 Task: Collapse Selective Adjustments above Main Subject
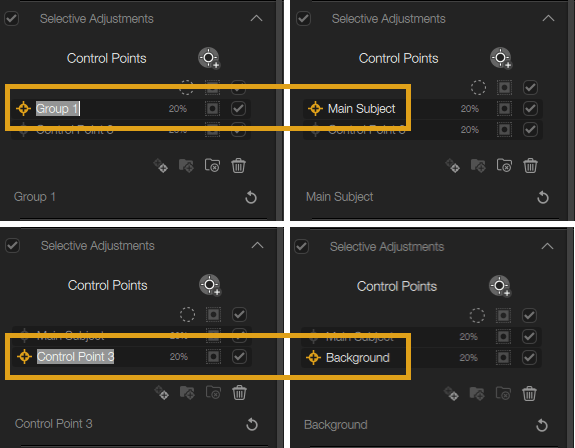(x=548, y=18)
